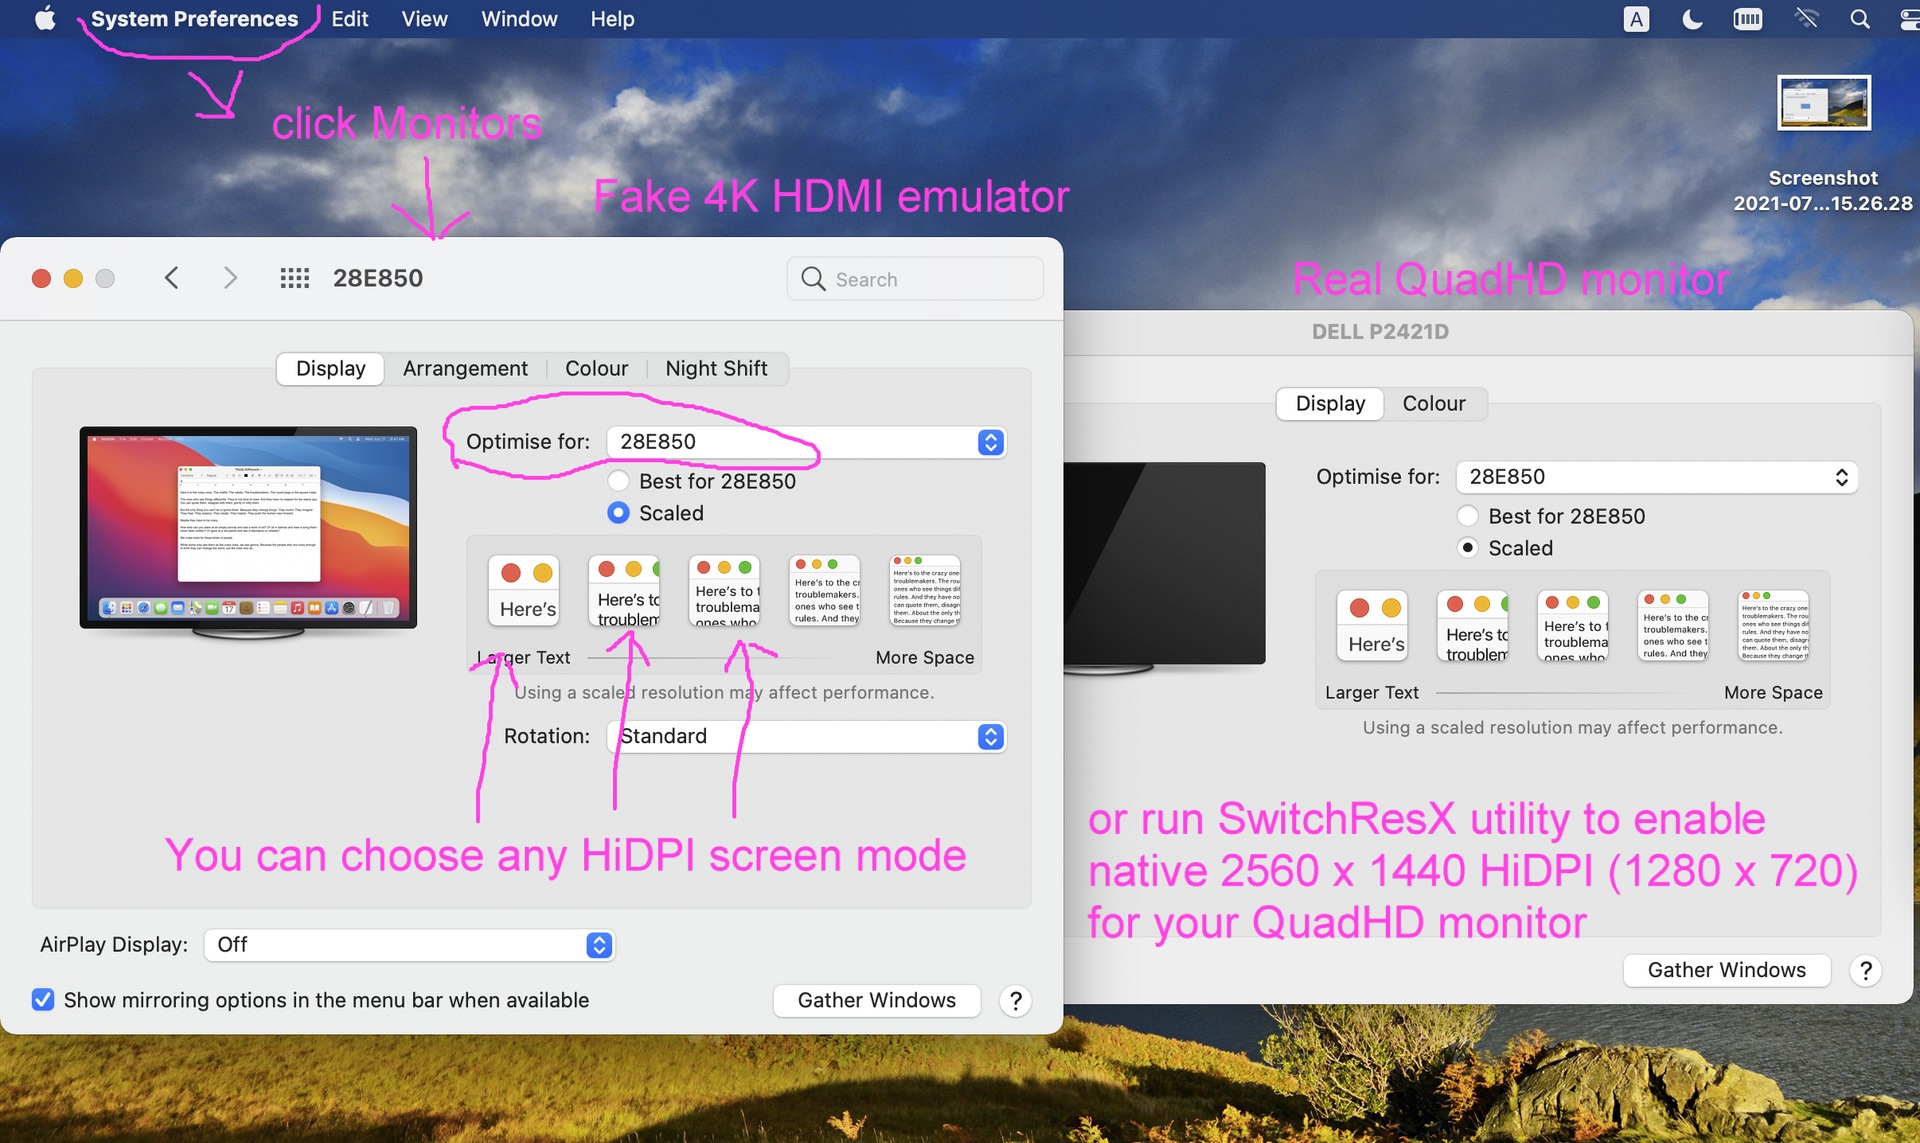This screenshot has height=1143, width=1920.
Task: Click the forward chevron arrow
Action: [230, 278]
